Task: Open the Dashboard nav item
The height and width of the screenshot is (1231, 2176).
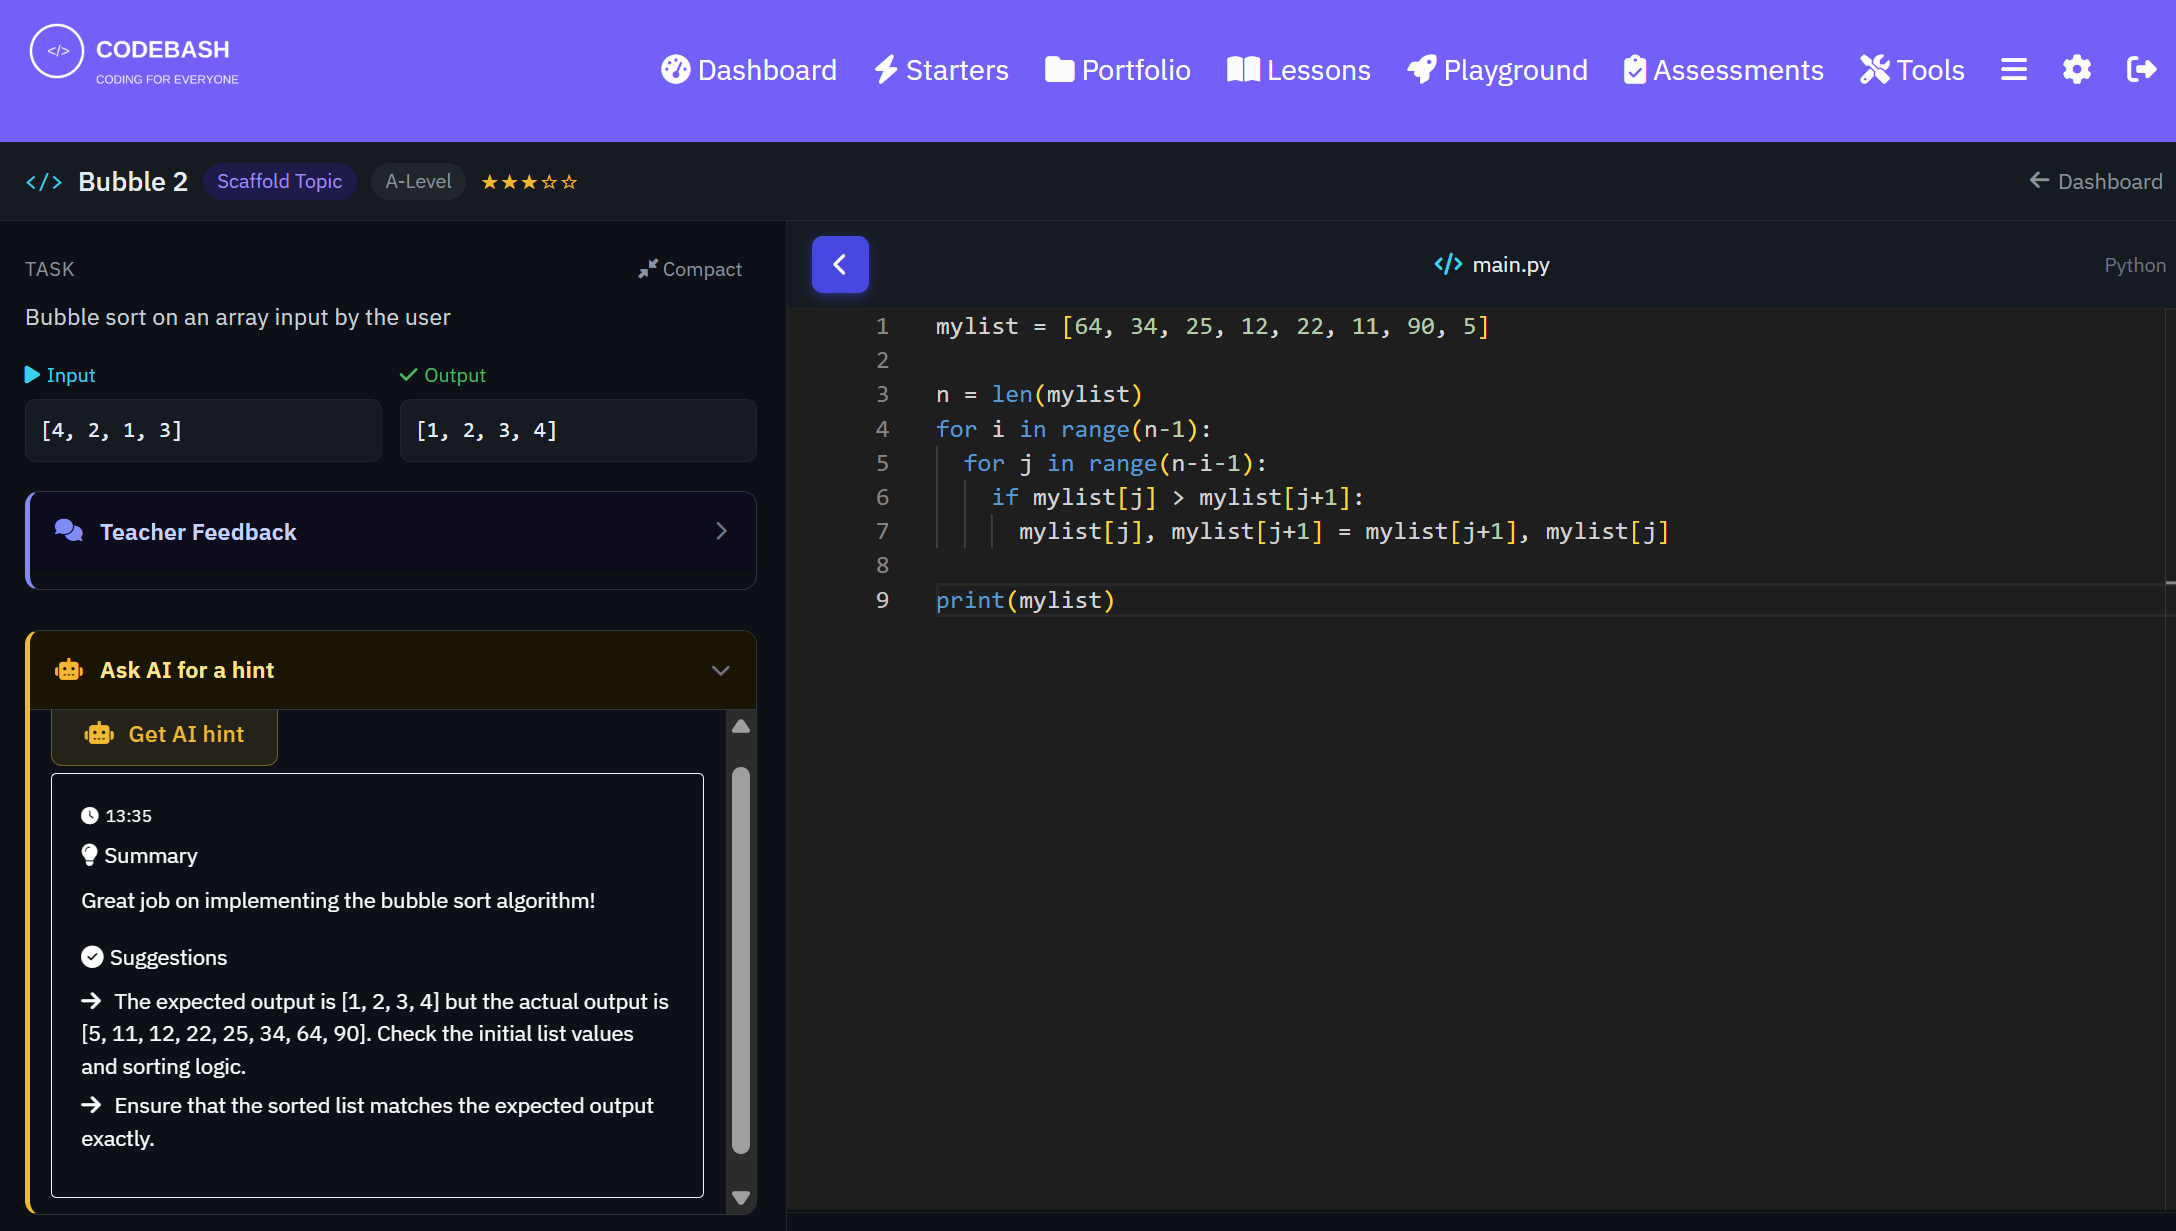Action: [x=749, y=70]
